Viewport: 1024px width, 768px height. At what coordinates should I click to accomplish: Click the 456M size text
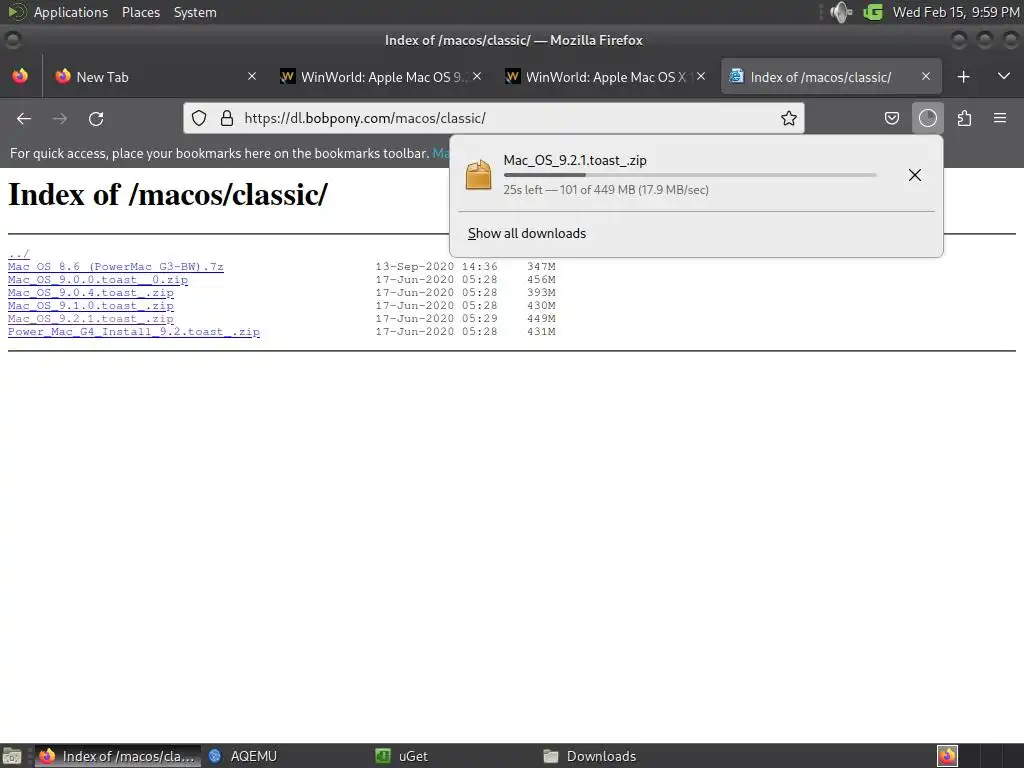pyautogui.click(x=541, y=280)
